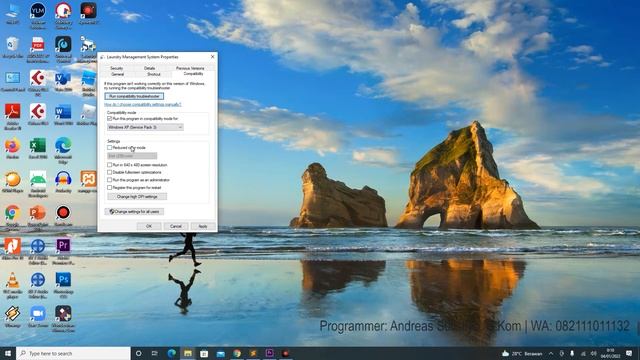This screenshot has height=360, width=640.
Task: Open File Explorer from the taskbar
Action: tap(188, 353)
